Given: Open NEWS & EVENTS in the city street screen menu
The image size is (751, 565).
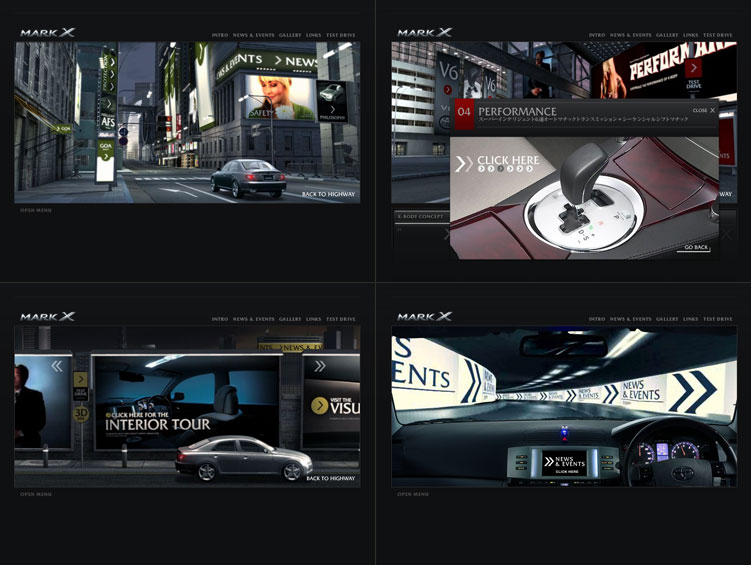Looking at the screenshot, I should tap(253, 35).
